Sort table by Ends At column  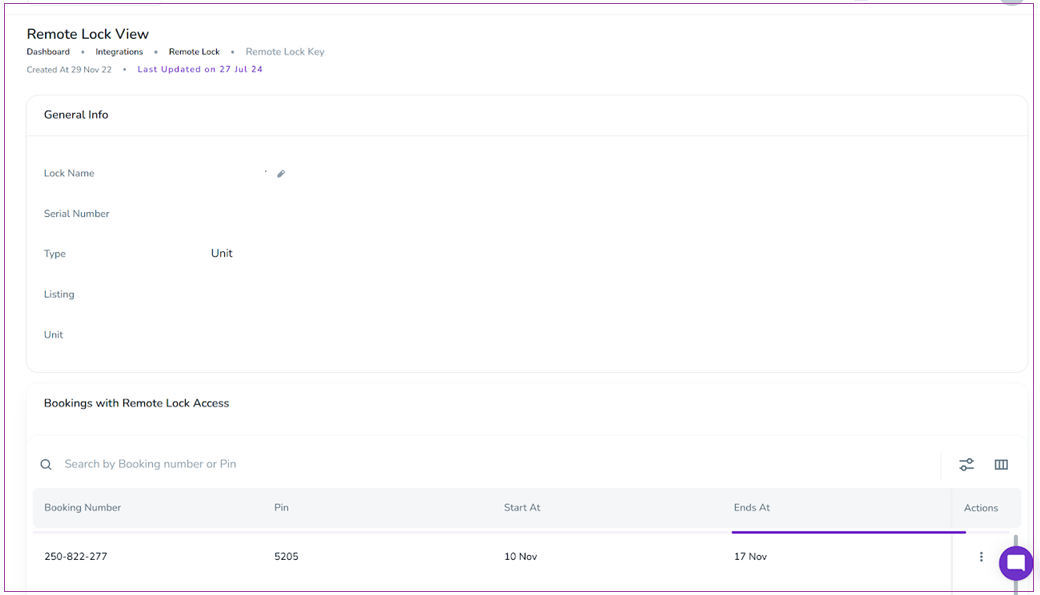point(752,508)
